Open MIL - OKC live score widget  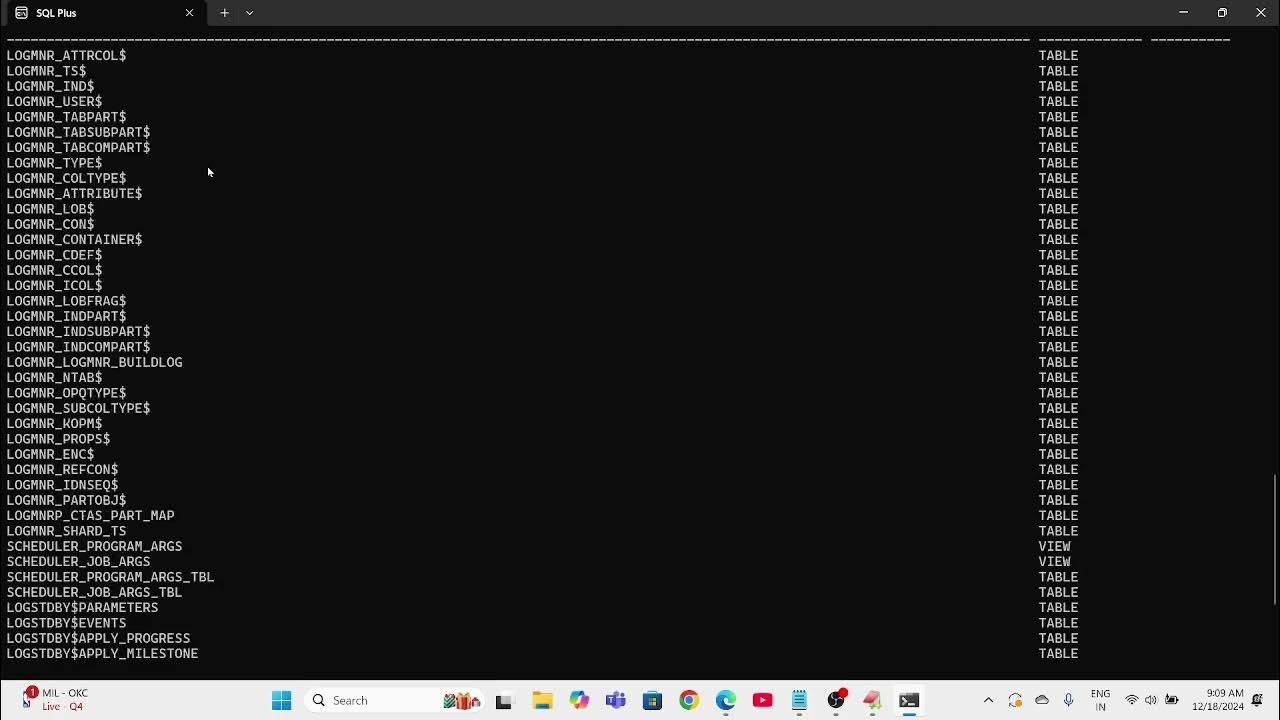(x=56, y=700)
